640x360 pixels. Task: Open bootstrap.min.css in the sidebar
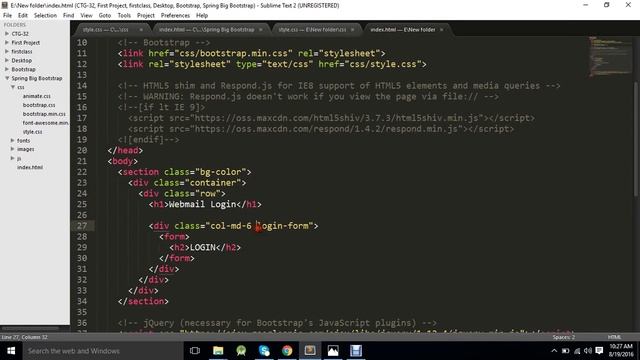coord(44,114)
